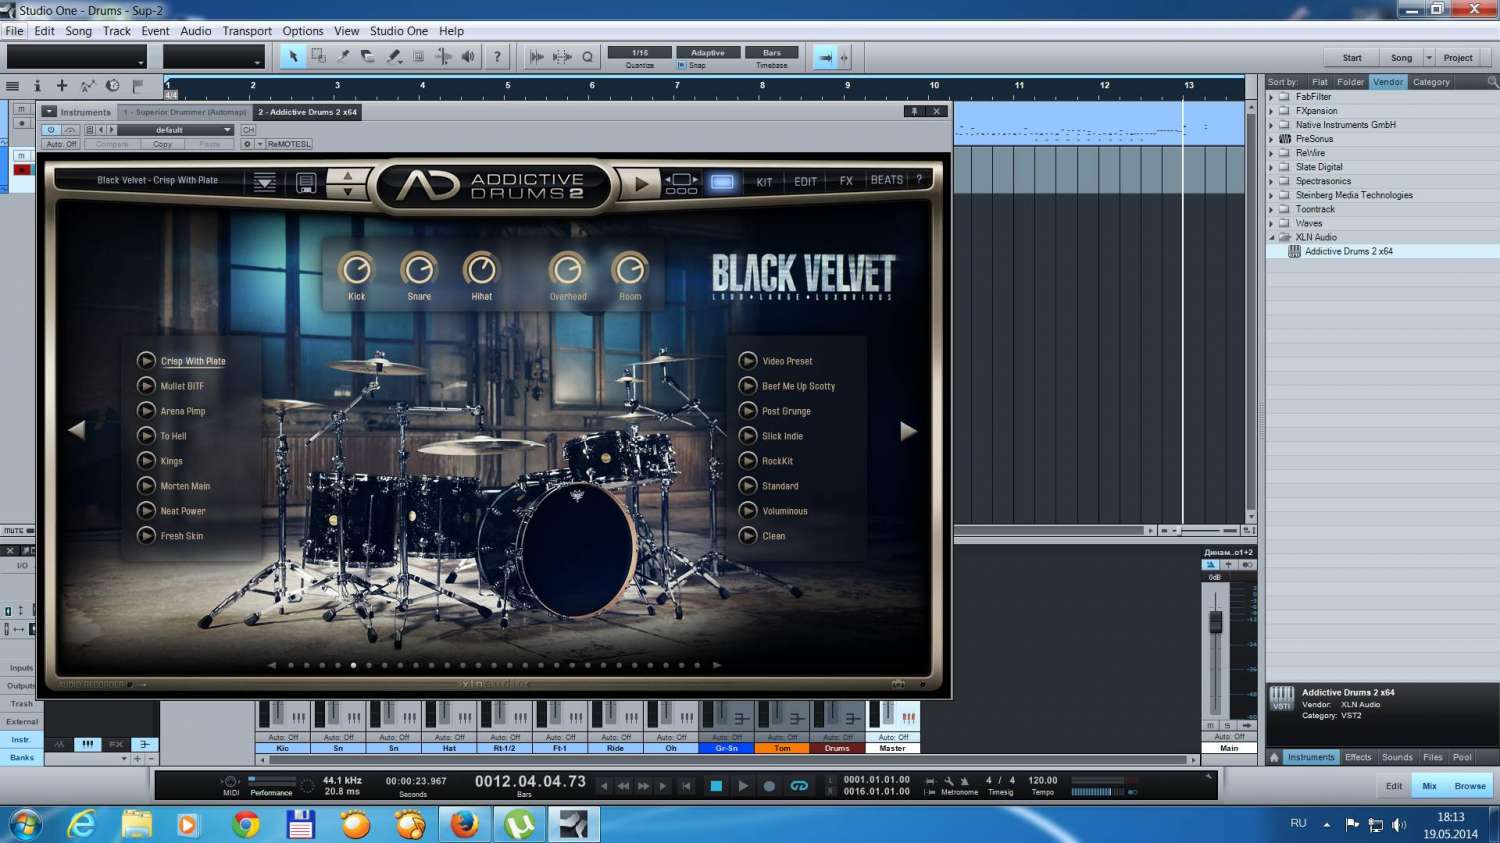
Task: Open the default preset dropdown
Action: pyautogui.click(x=176, y=130)
